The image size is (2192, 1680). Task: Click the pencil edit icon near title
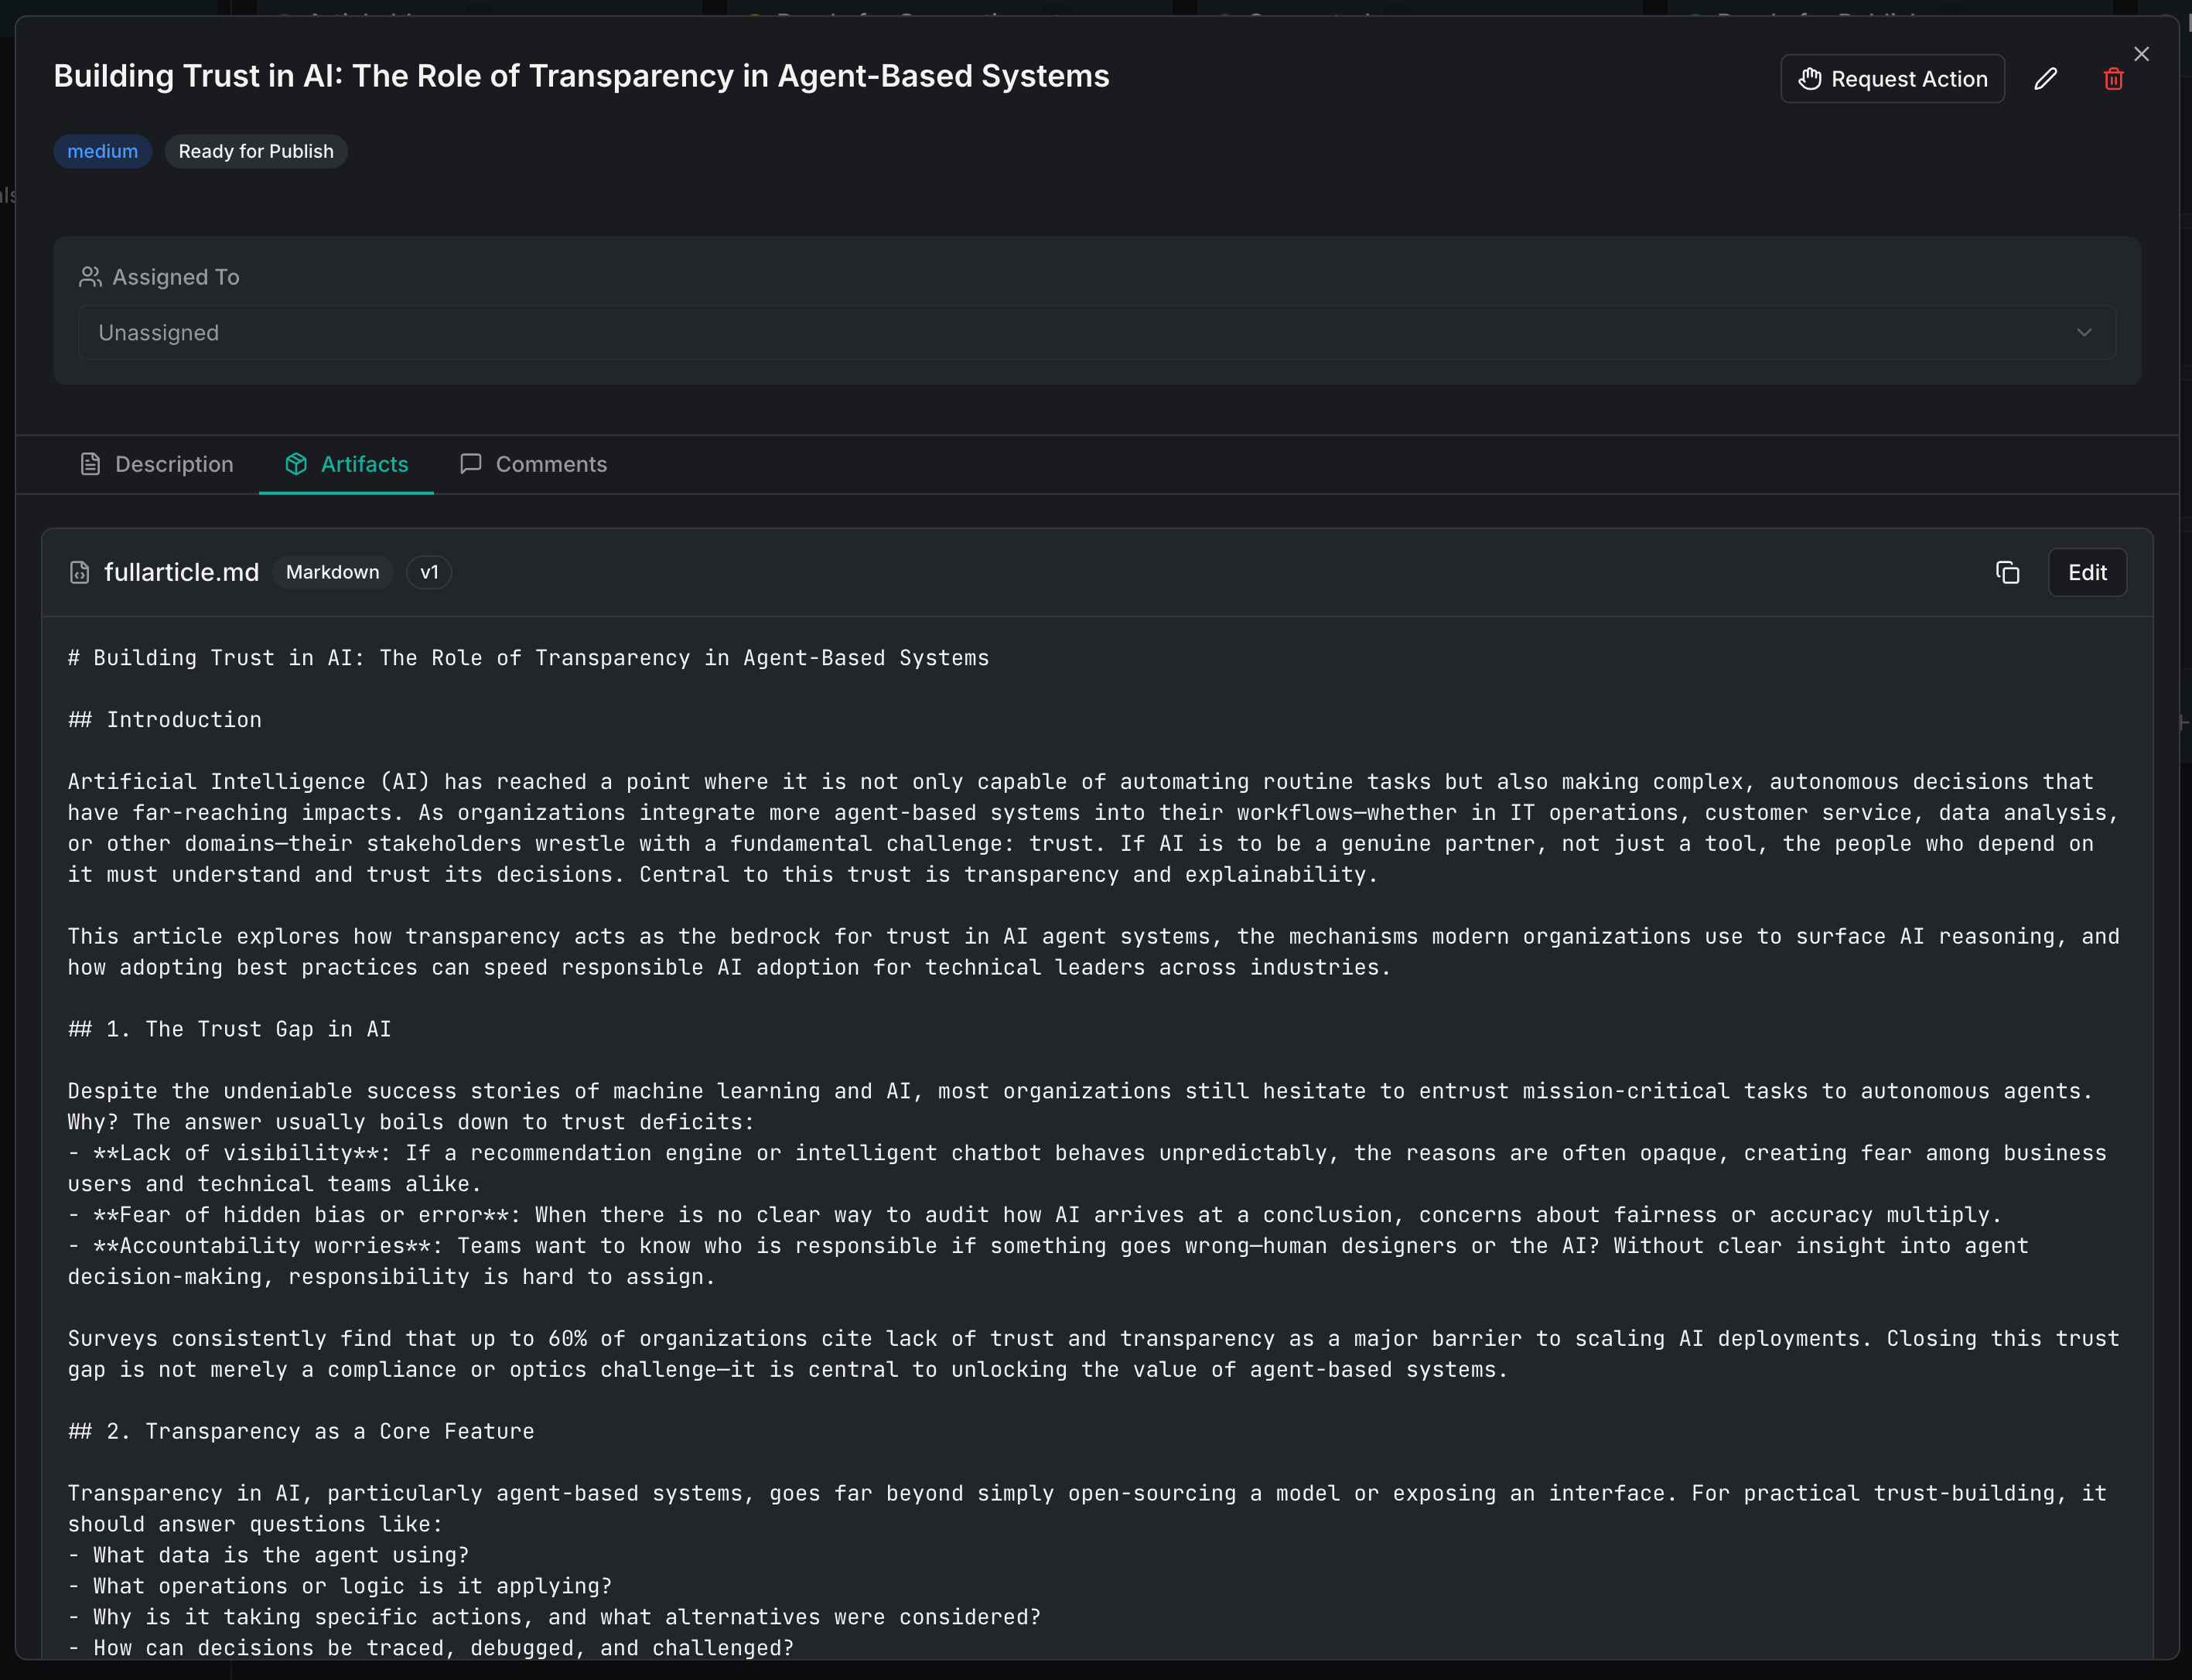pyautogui.click(x=2045, y=79)
